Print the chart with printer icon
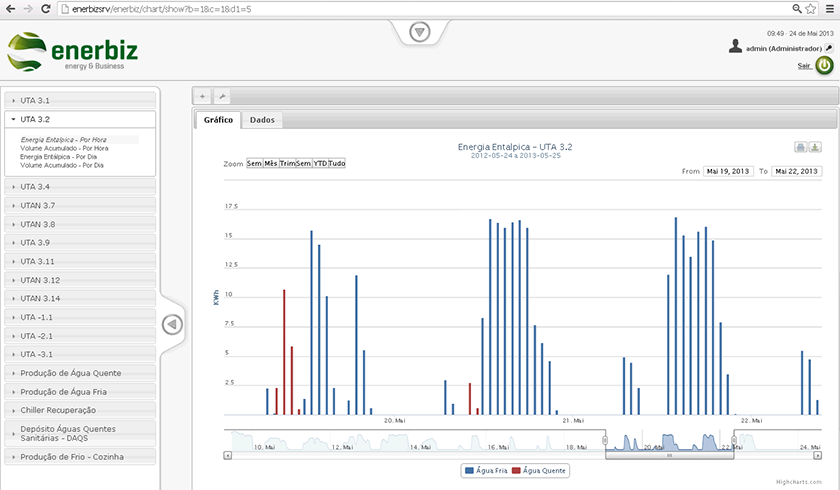 tap(800, 147)
